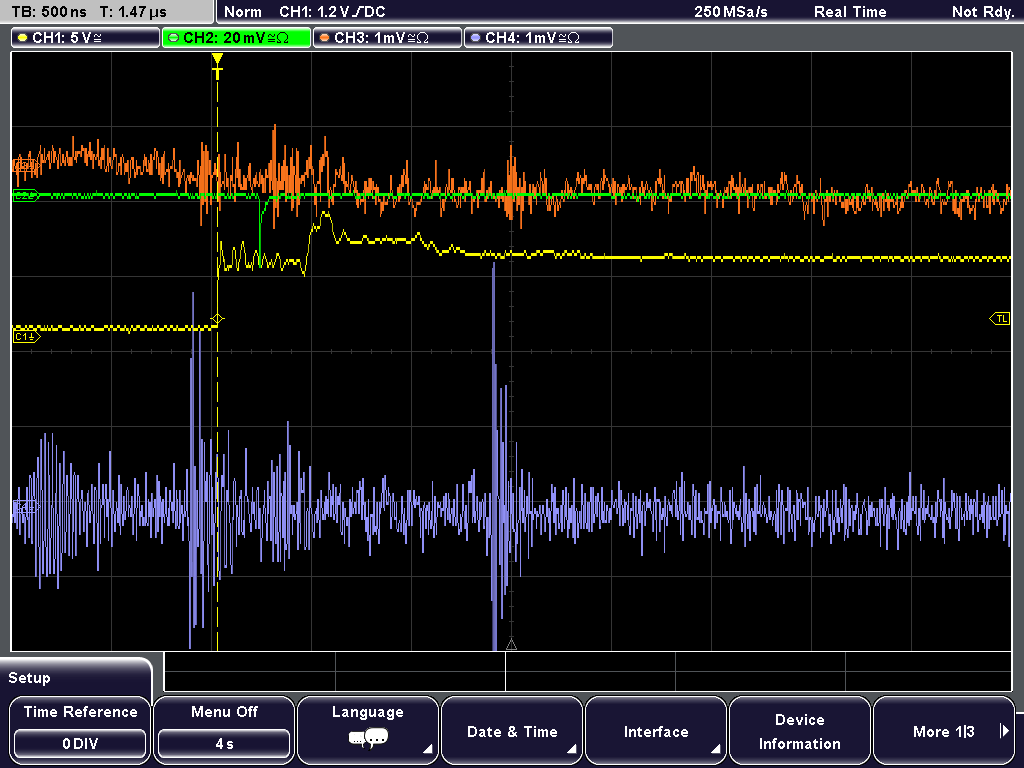Click the memory overview bar below the graph

[x=588, y=671]
